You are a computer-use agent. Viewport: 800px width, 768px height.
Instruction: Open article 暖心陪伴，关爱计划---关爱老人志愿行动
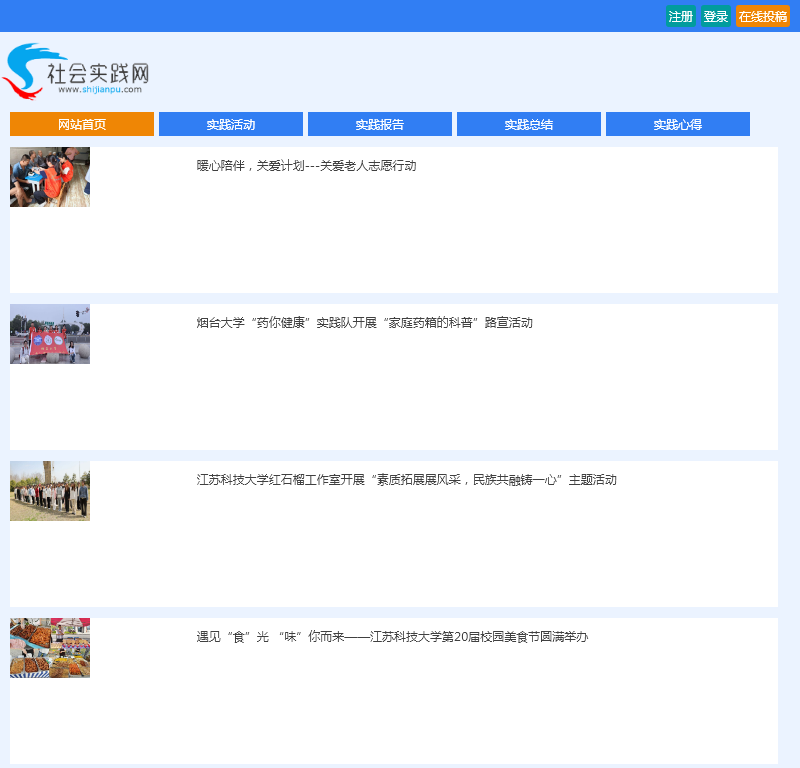[x=306, y=166]
